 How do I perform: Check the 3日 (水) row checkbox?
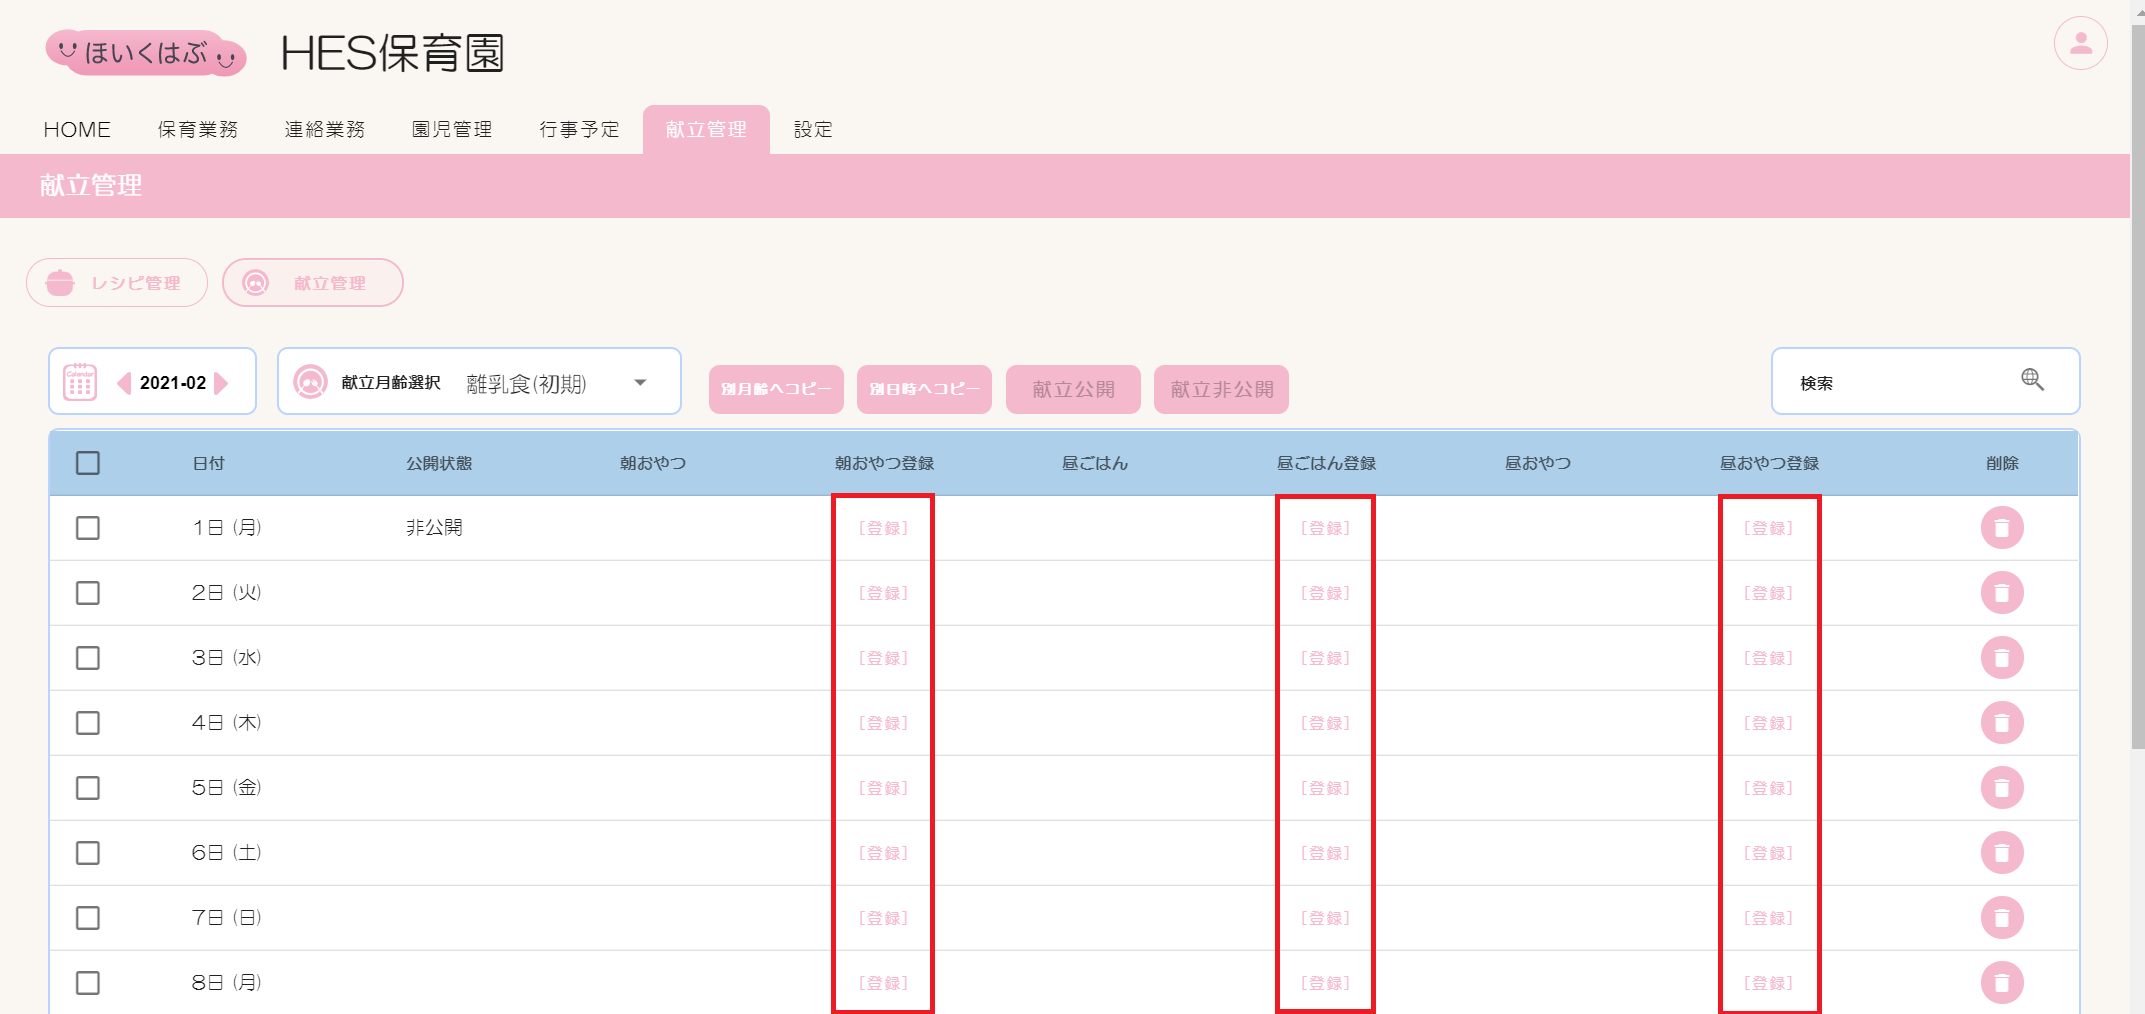click(88, 658)
